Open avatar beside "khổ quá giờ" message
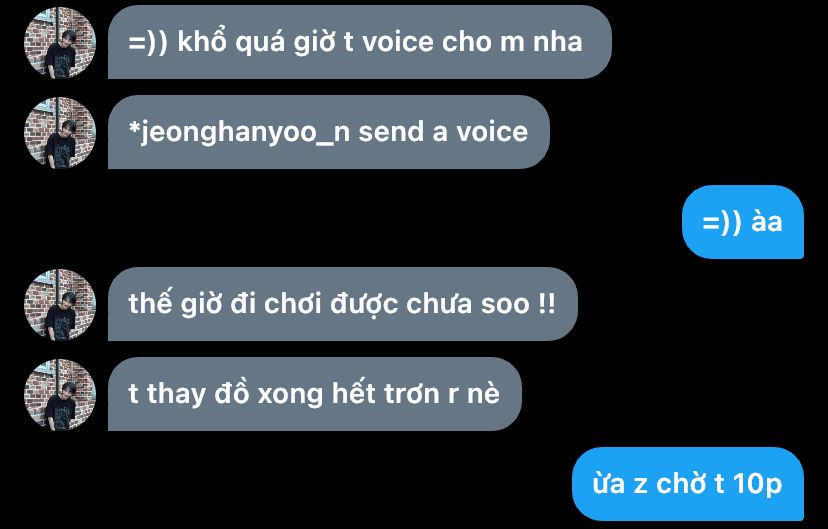 pos(60,43)
